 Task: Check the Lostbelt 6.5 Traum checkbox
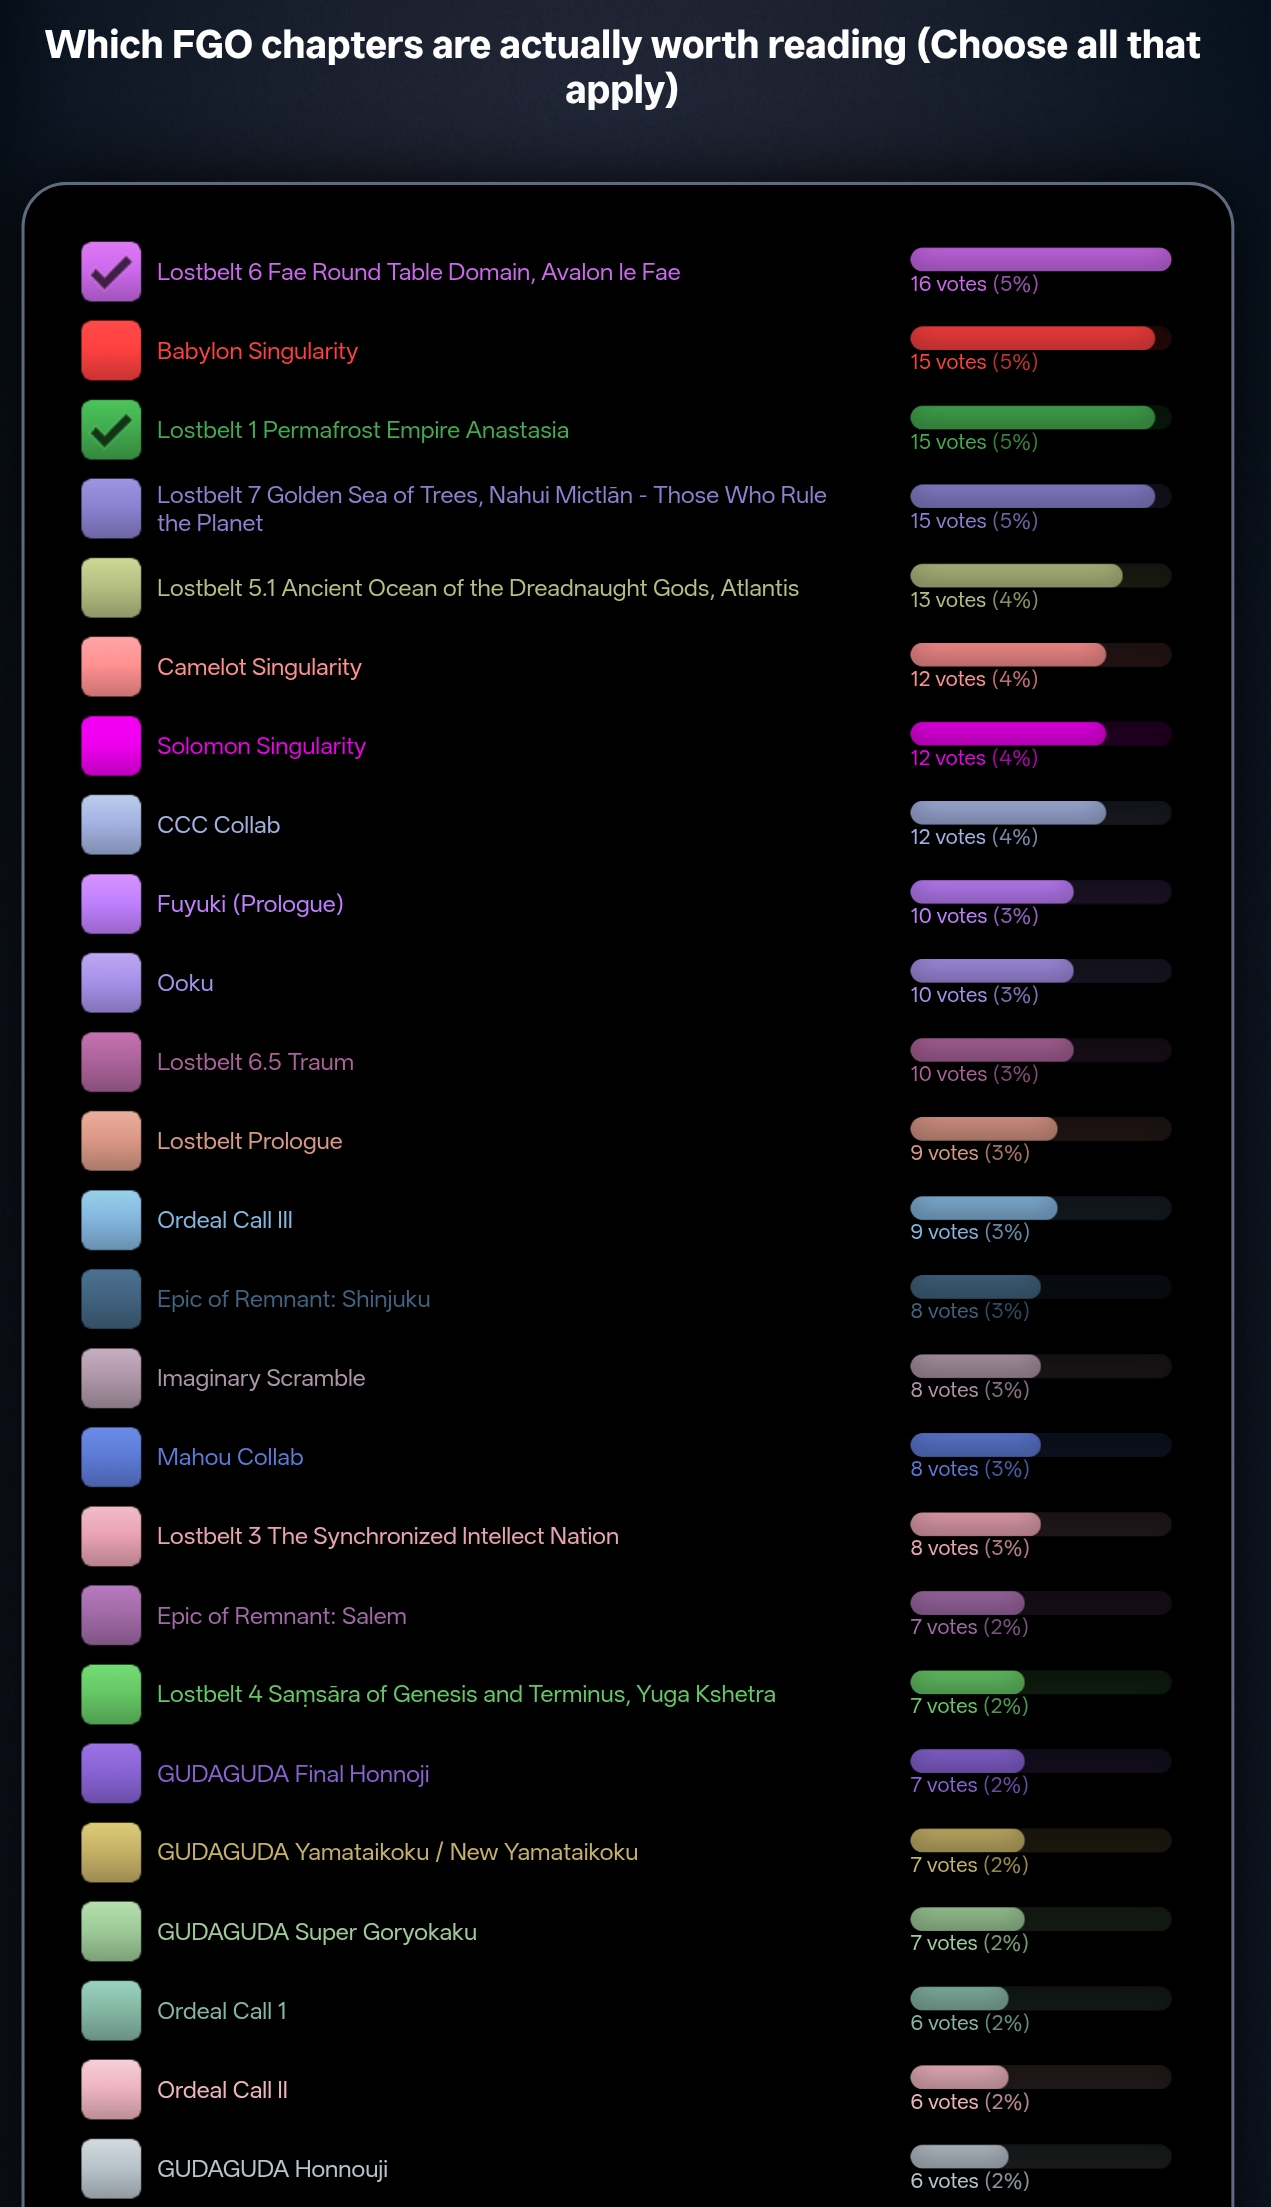point(111,1061)
